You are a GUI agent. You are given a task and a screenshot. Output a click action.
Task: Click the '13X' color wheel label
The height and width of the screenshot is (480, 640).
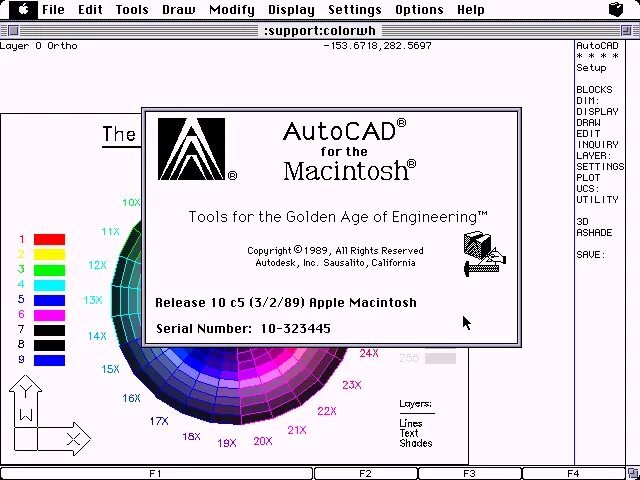click(x=93, y=300)
